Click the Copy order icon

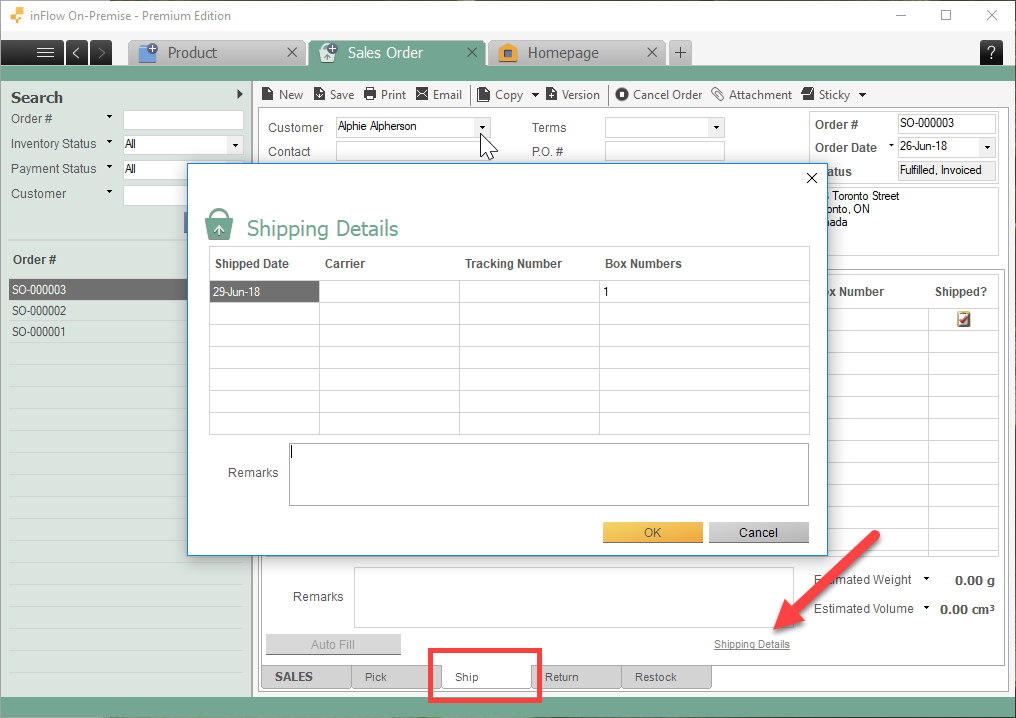coord(484,94)
